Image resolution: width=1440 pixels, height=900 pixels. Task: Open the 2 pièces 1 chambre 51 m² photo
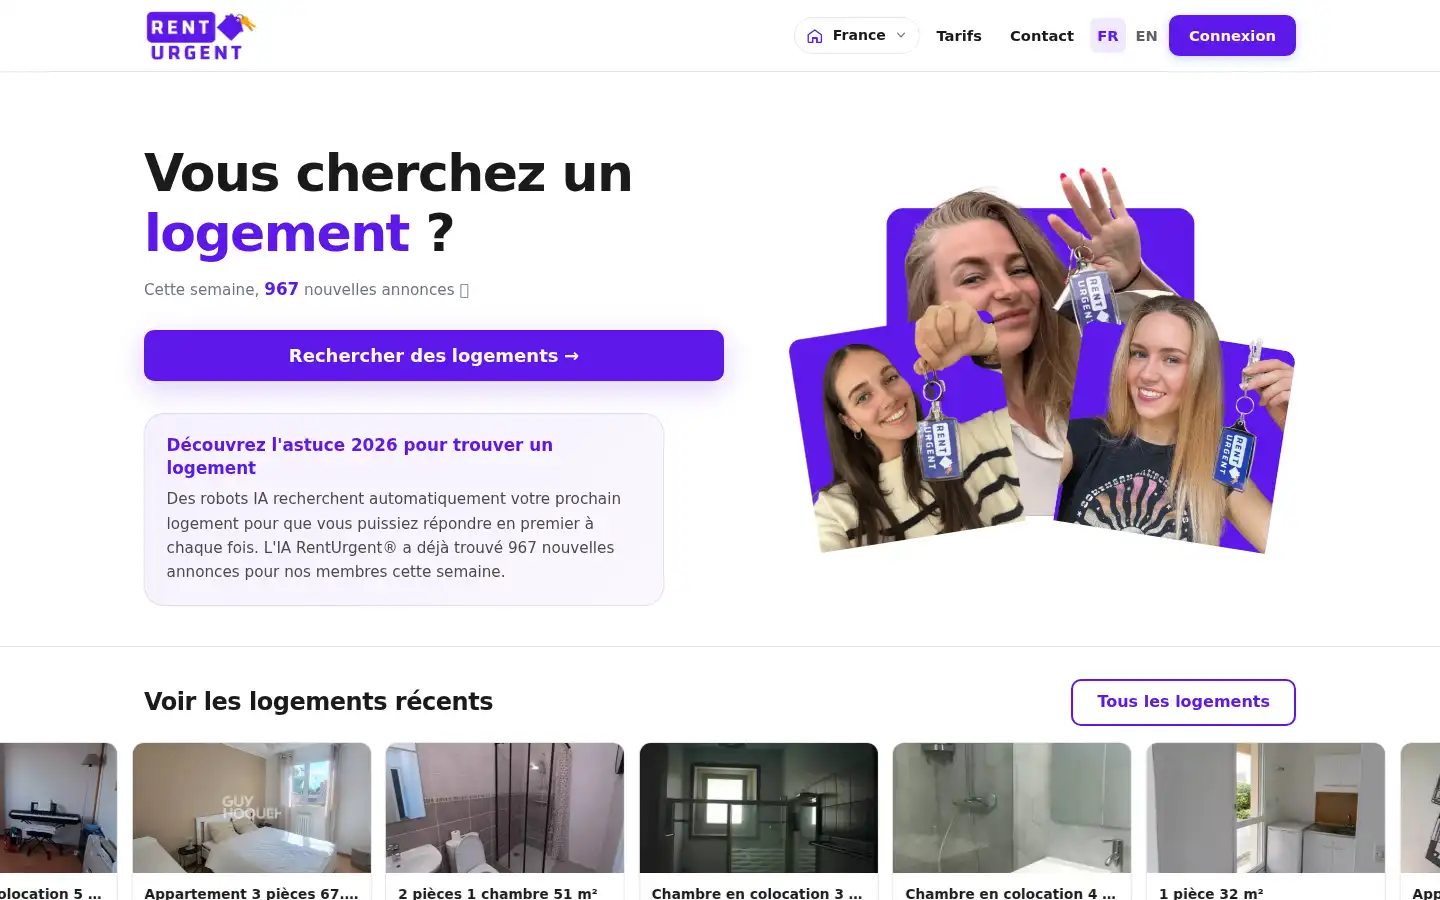505,808
